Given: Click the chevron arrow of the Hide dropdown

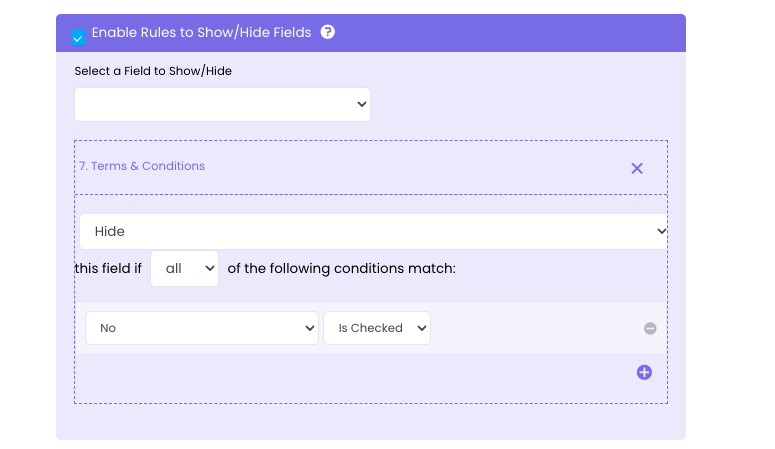Looking at the screenshot, I should 660,231.
